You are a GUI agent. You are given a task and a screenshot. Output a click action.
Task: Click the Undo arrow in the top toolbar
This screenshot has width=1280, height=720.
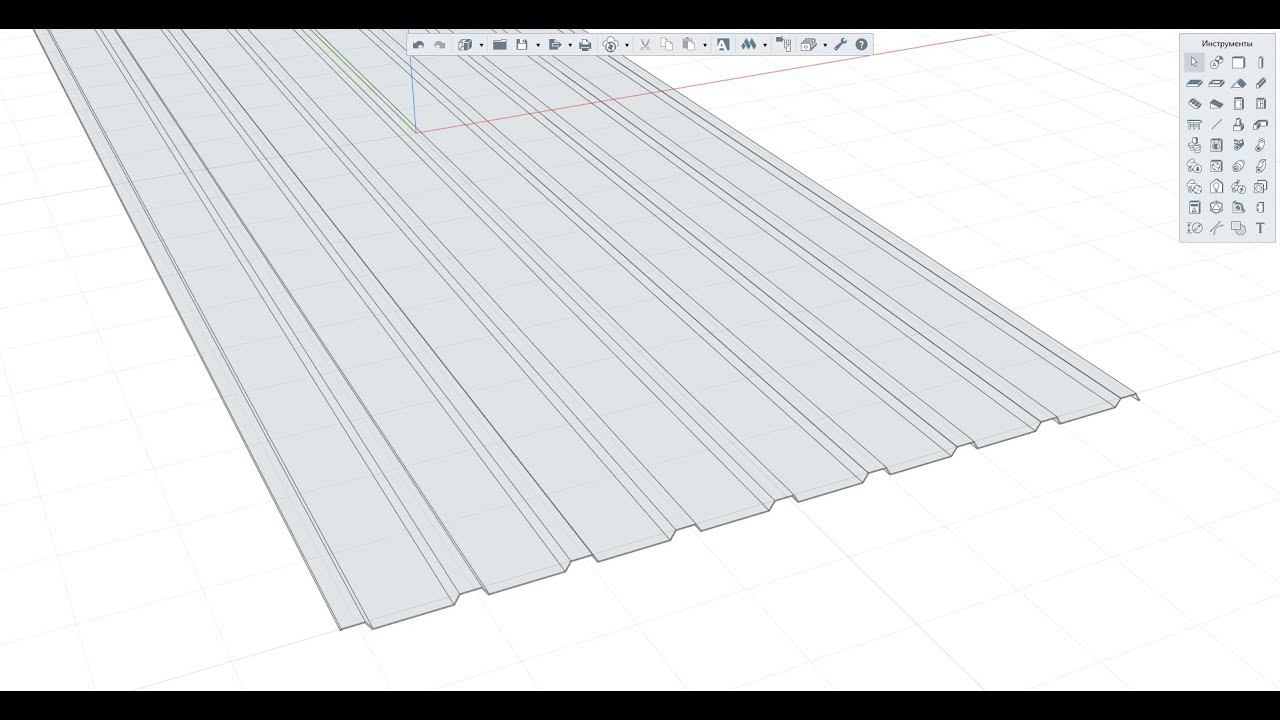tap(418, 45)
